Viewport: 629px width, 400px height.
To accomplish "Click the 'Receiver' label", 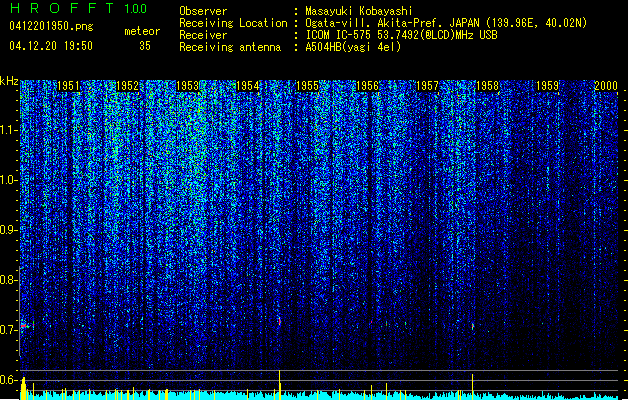I will tap(203, 35).
